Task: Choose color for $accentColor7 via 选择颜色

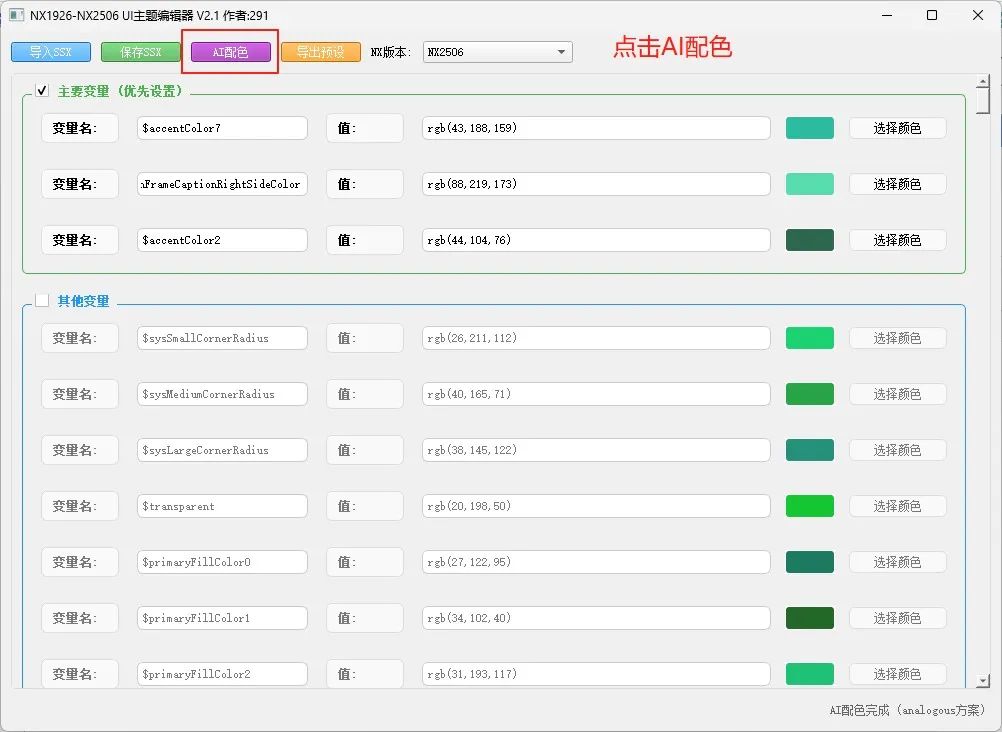Action: tap(897, 128)
